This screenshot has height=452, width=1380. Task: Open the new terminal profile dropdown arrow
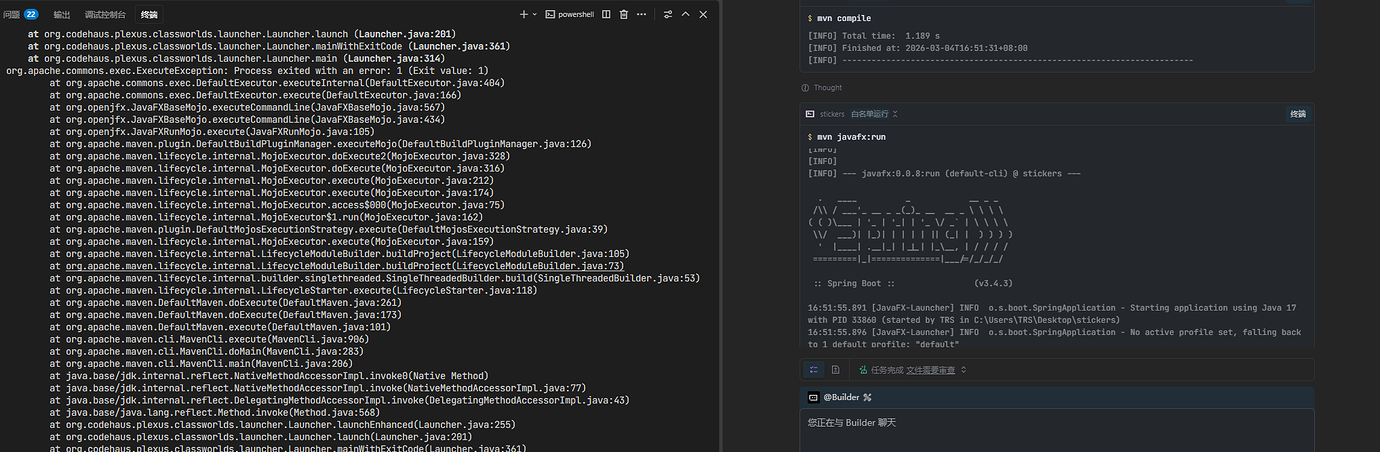pos(535,15)
